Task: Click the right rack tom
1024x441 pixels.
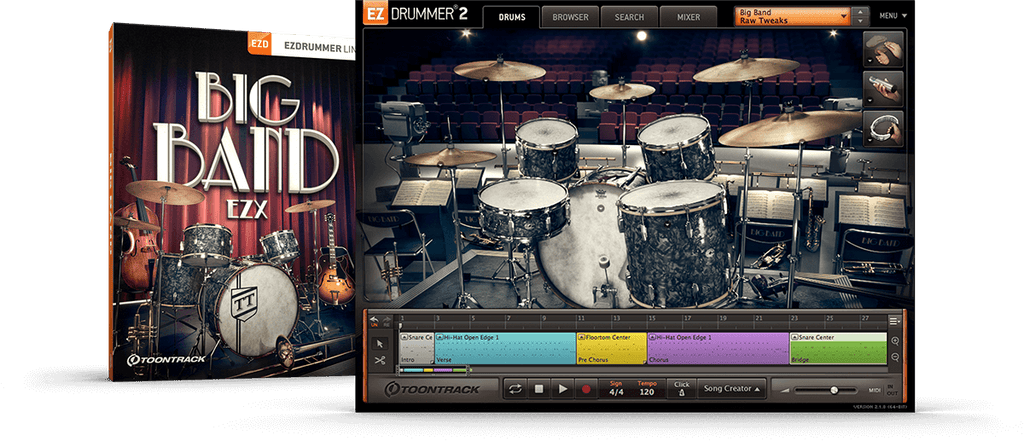Action: pyautogui.click(x=677, y=147)
